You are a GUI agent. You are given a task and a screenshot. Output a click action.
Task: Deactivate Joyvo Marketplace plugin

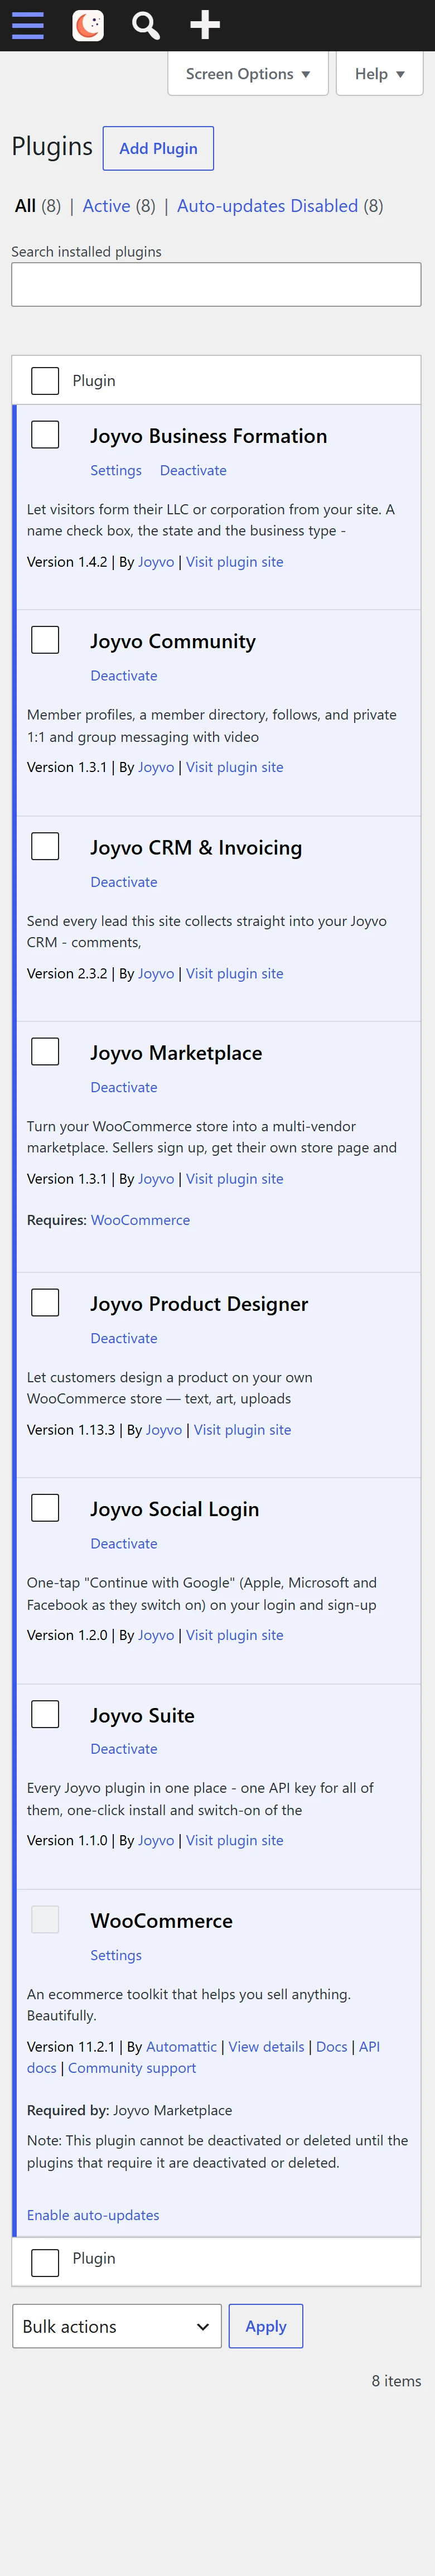point(124,1087)
